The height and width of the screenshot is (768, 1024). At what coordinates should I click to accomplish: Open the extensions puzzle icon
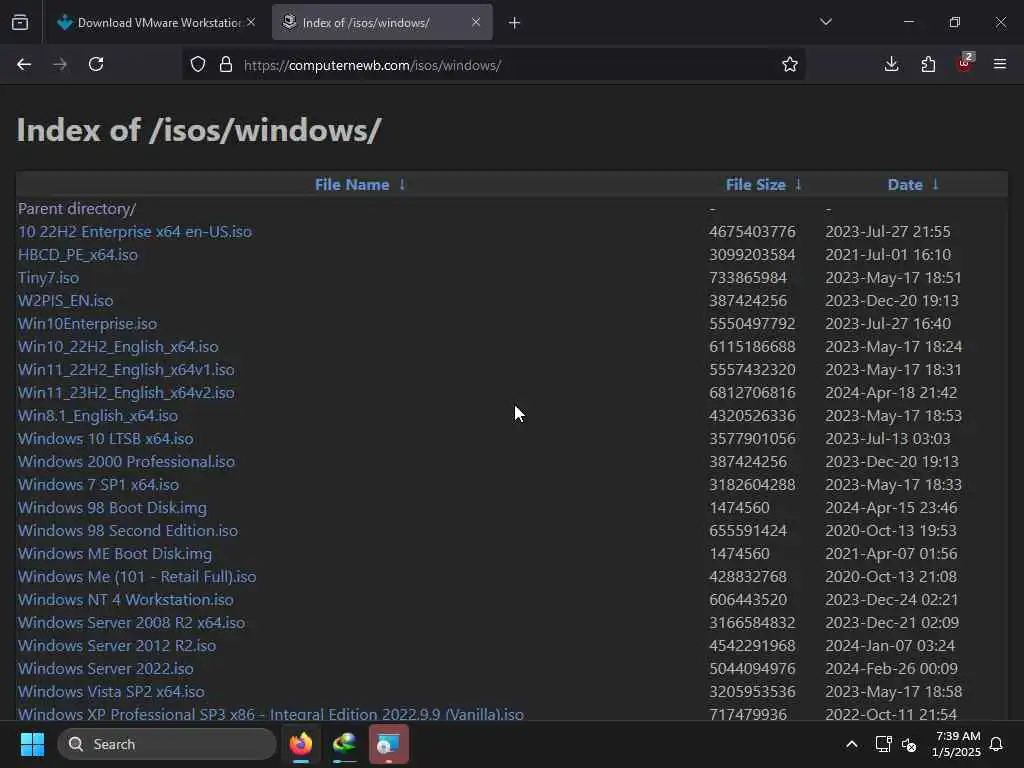click(x=928, y=64)
